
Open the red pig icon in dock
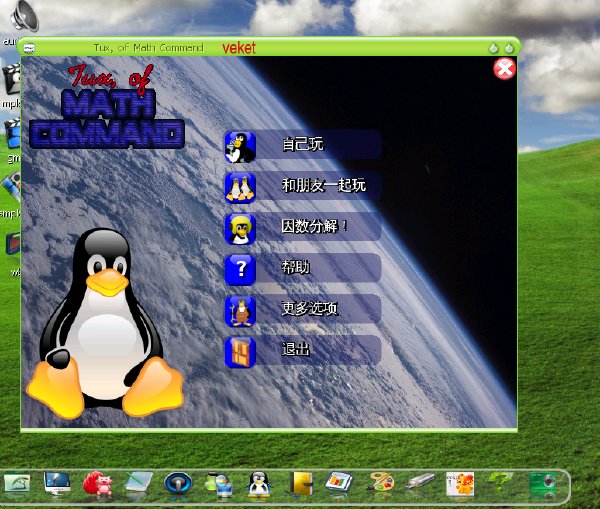(x=97, y=483)
